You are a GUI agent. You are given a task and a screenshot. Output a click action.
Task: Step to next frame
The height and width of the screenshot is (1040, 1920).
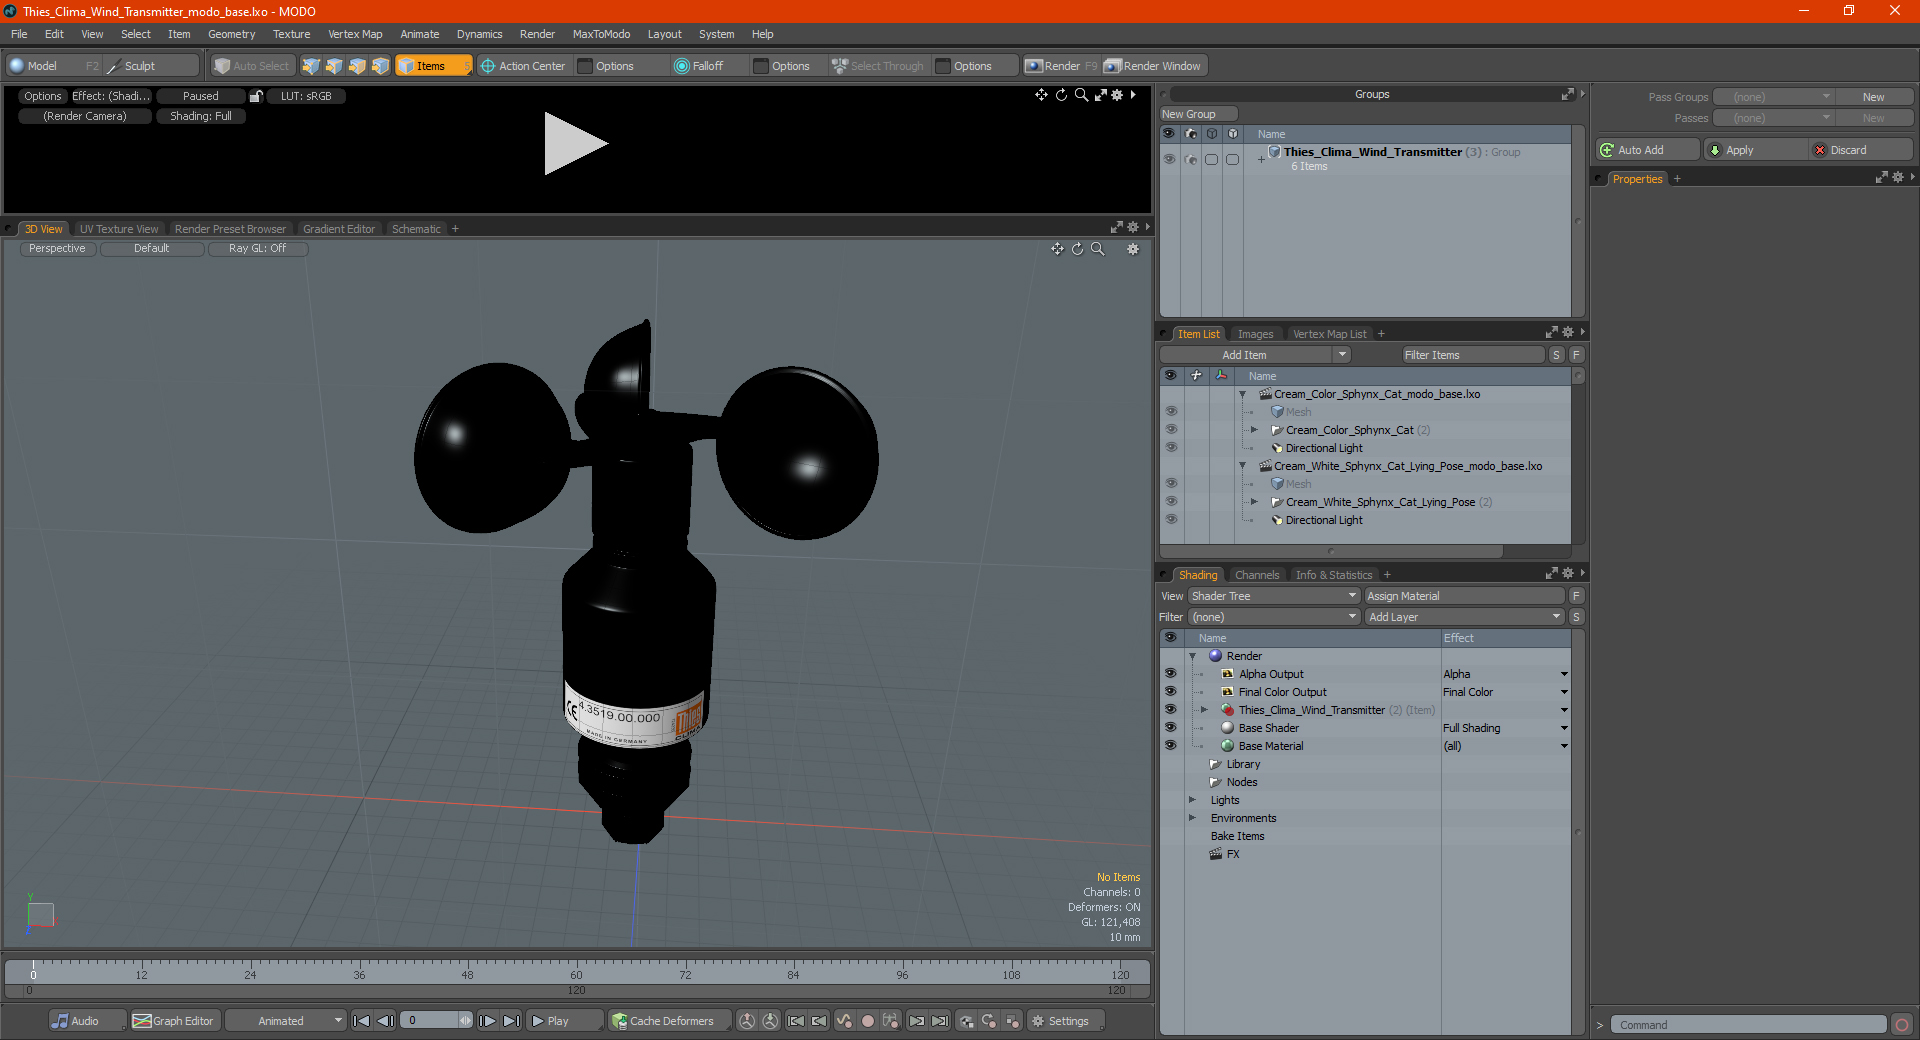coord(487,1021)
